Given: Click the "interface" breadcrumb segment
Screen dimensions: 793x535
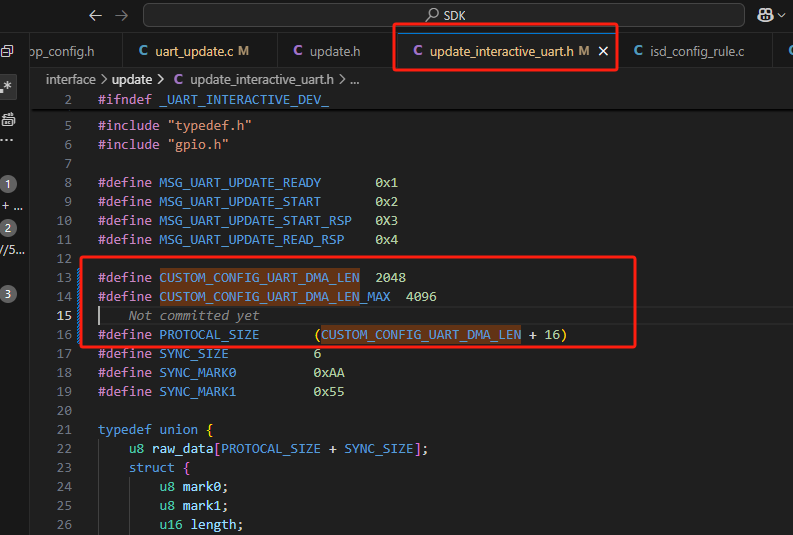Looking at the screenshot, I should point(70,80).
